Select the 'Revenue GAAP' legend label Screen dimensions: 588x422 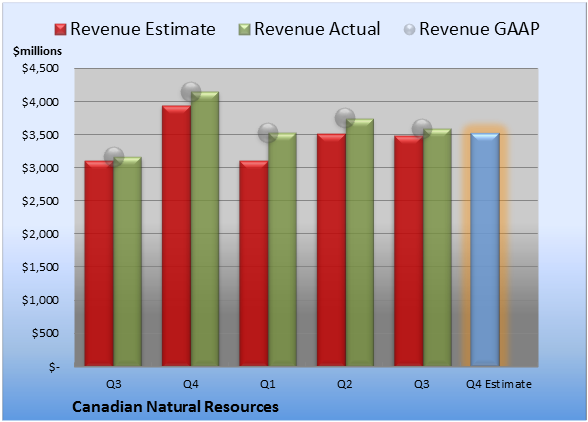pyautogui.click(x=479, y=29)
